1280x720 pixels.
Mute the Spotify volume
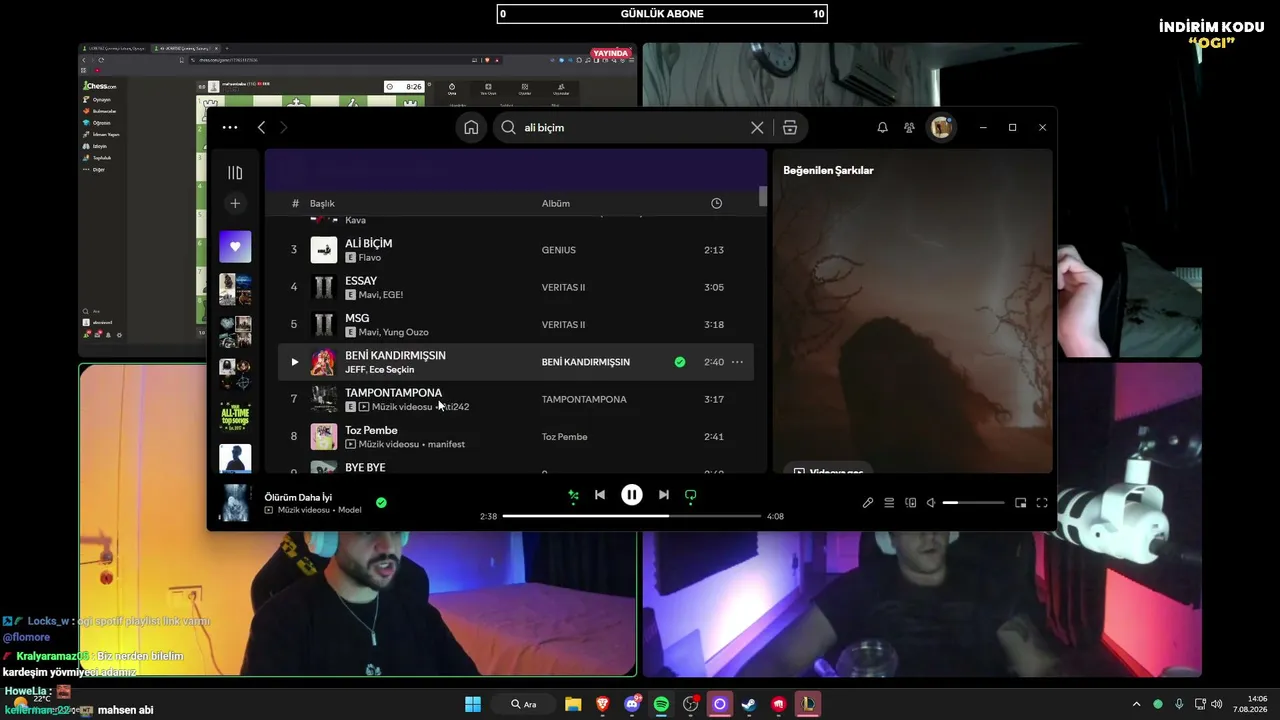pyautogui.click(x=931, y=503)
